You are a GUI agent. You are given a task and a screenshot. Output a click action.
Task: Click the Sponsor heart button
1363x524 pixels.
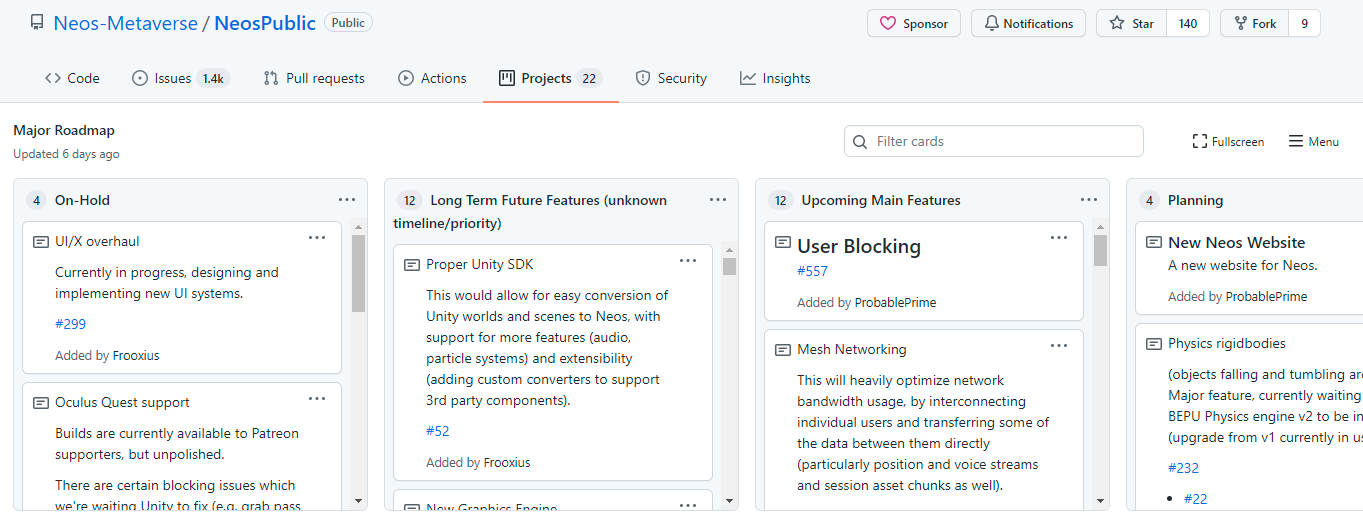(914, 23)
